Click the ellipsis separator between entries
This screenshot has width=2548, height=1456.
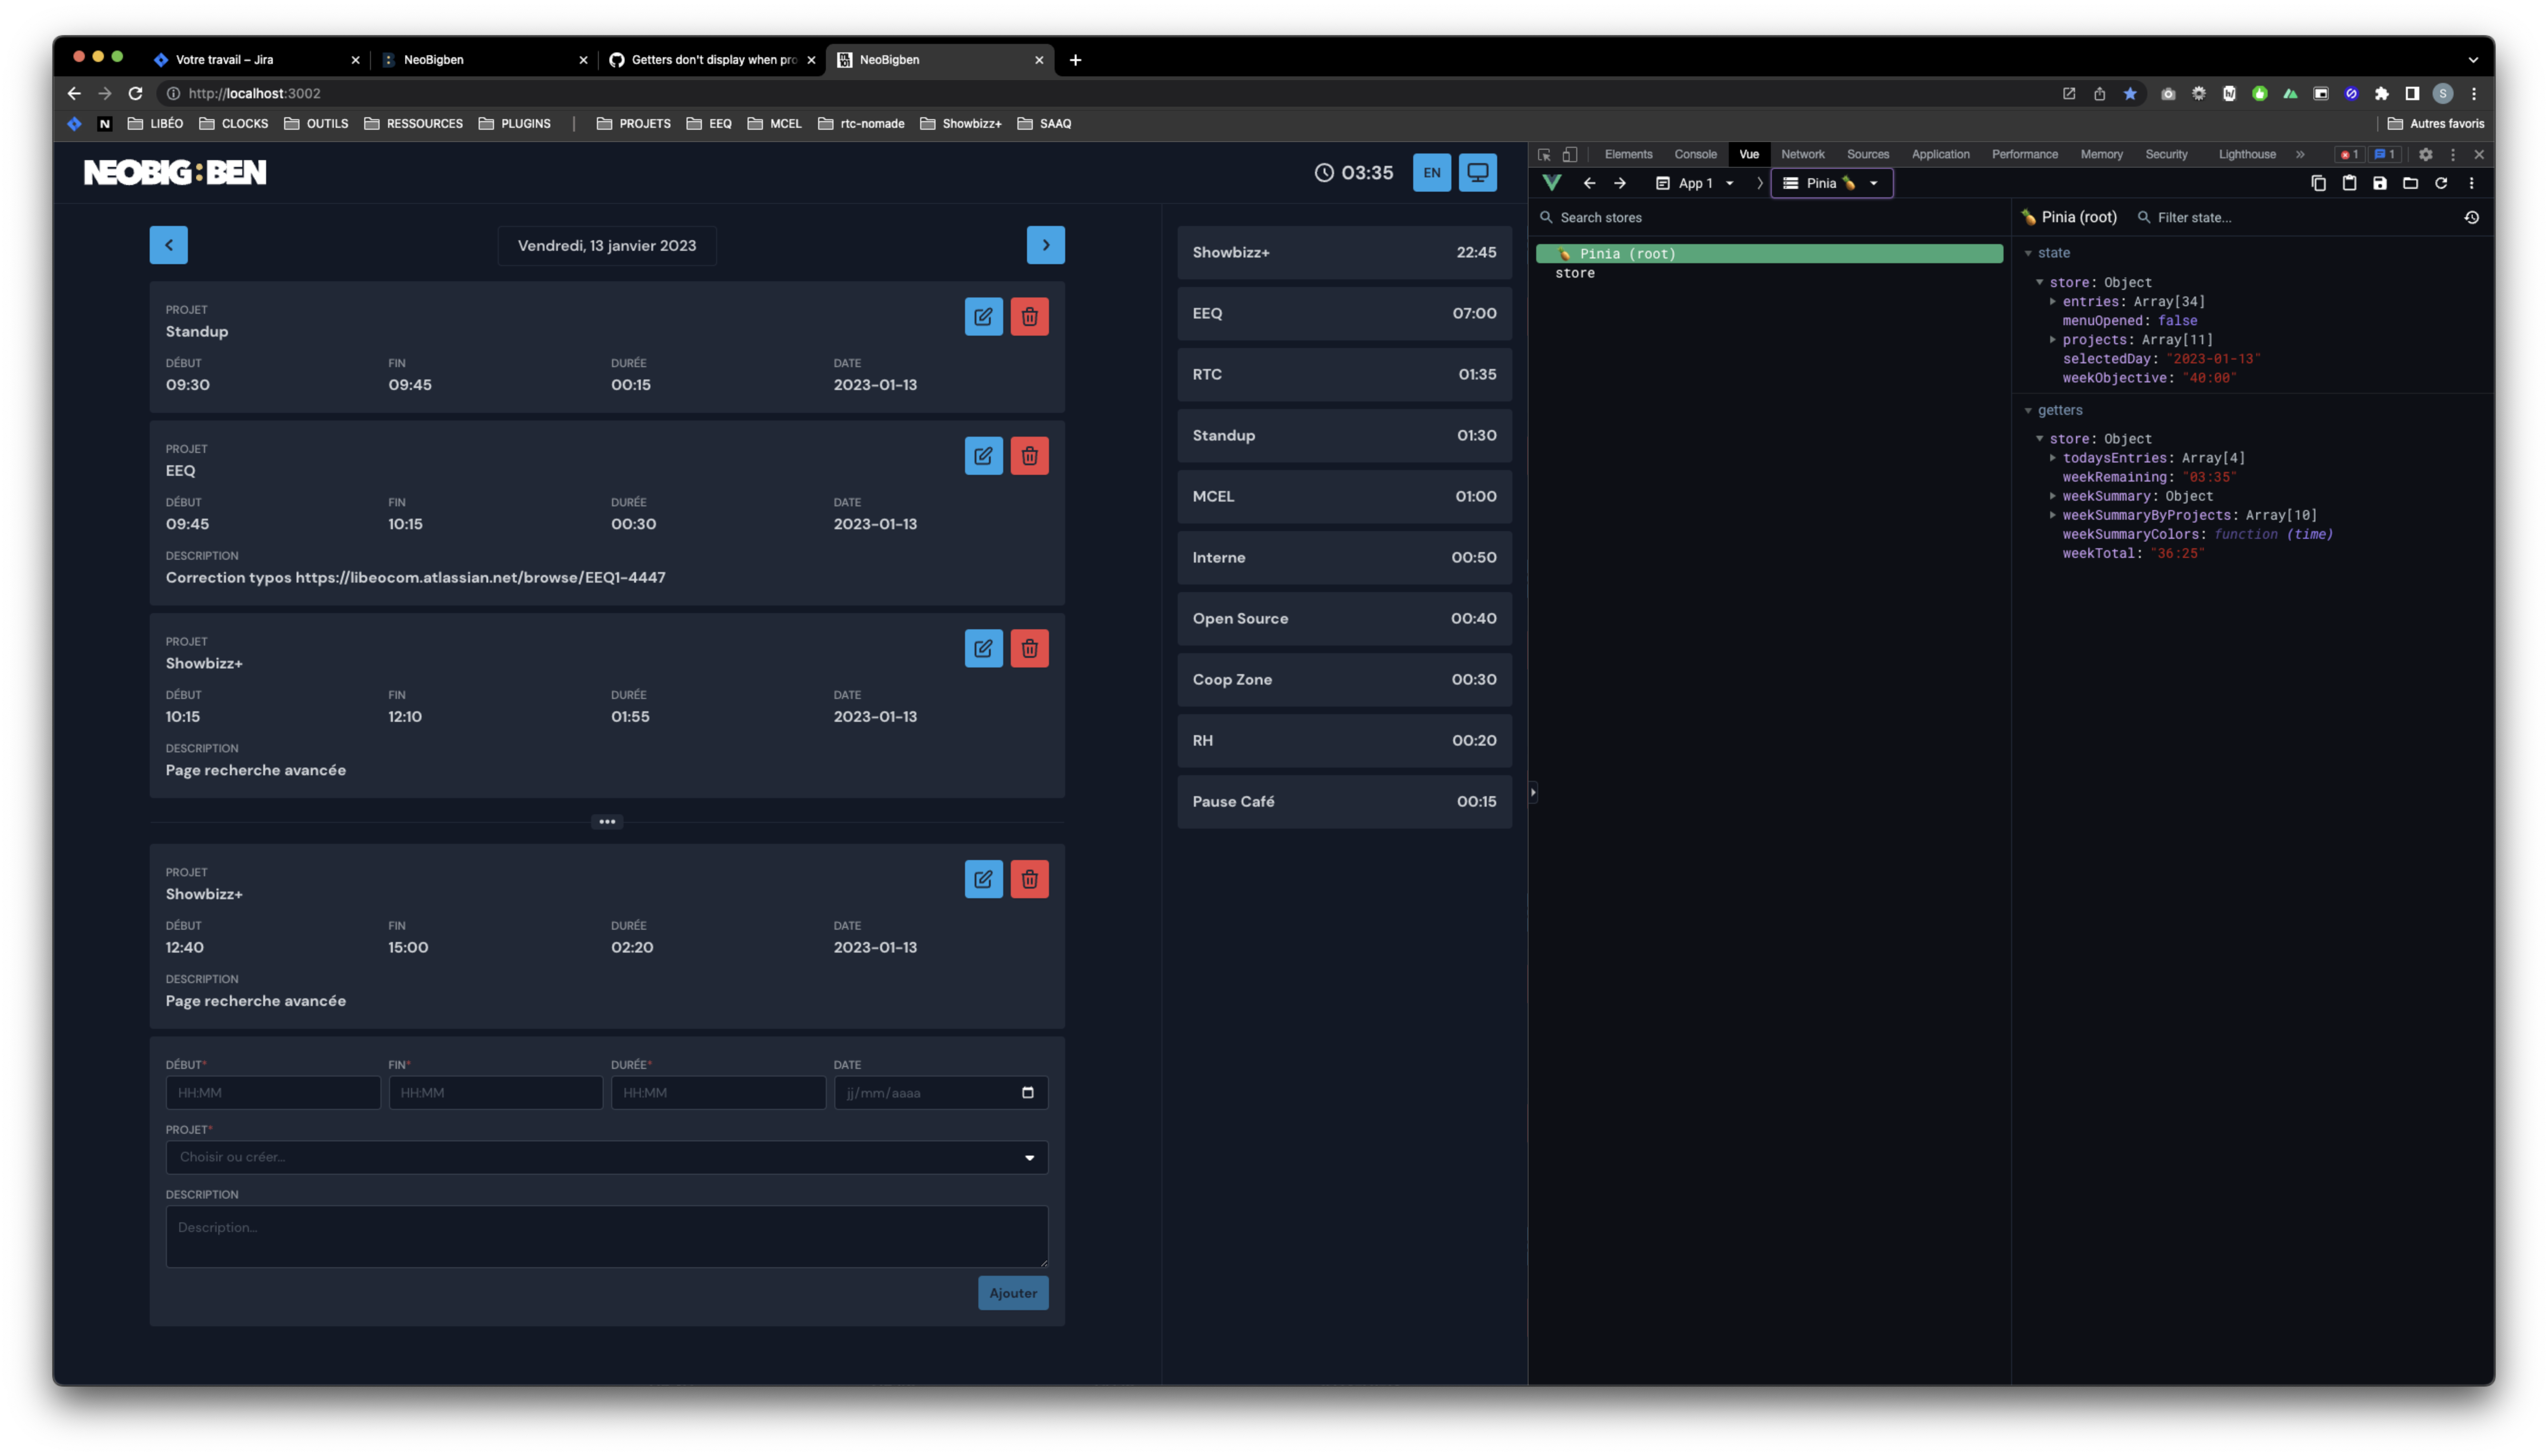coord(606,821)
